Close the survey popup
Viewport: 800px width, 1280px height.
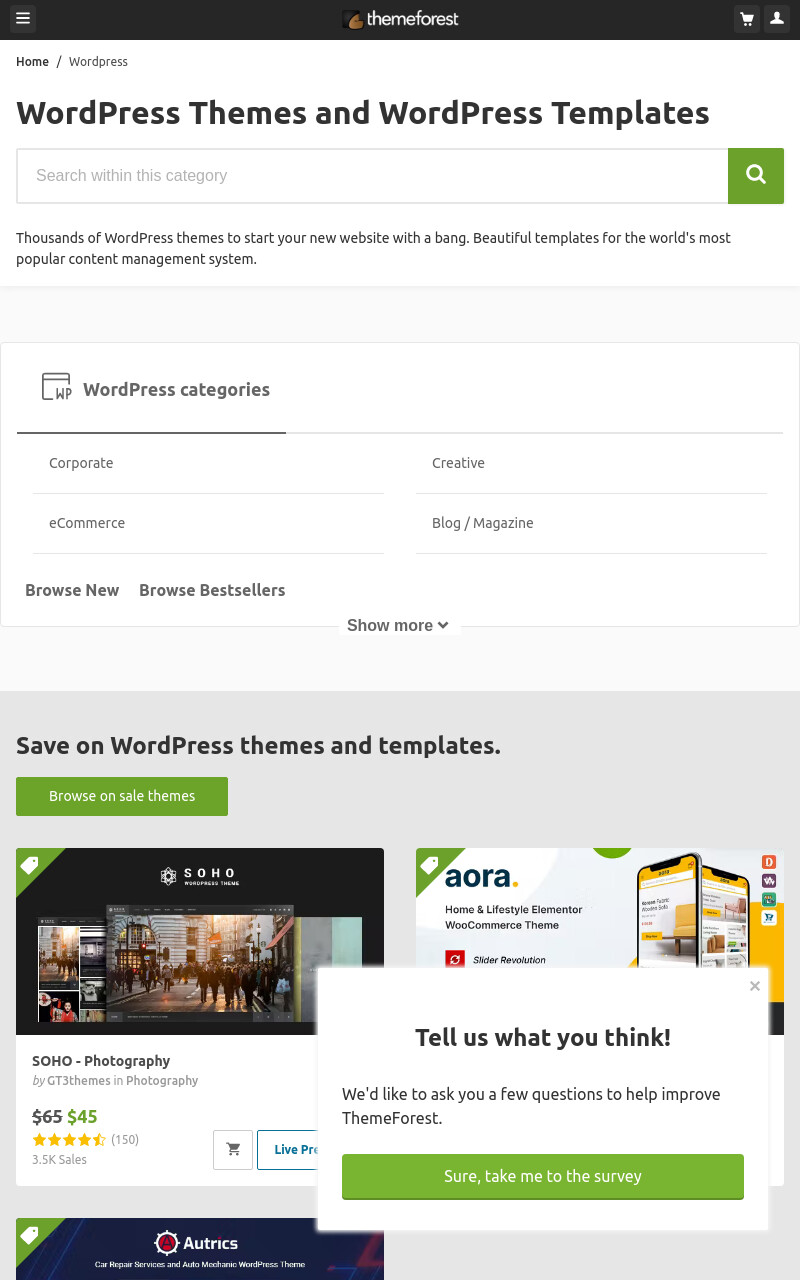coord(755,986)
